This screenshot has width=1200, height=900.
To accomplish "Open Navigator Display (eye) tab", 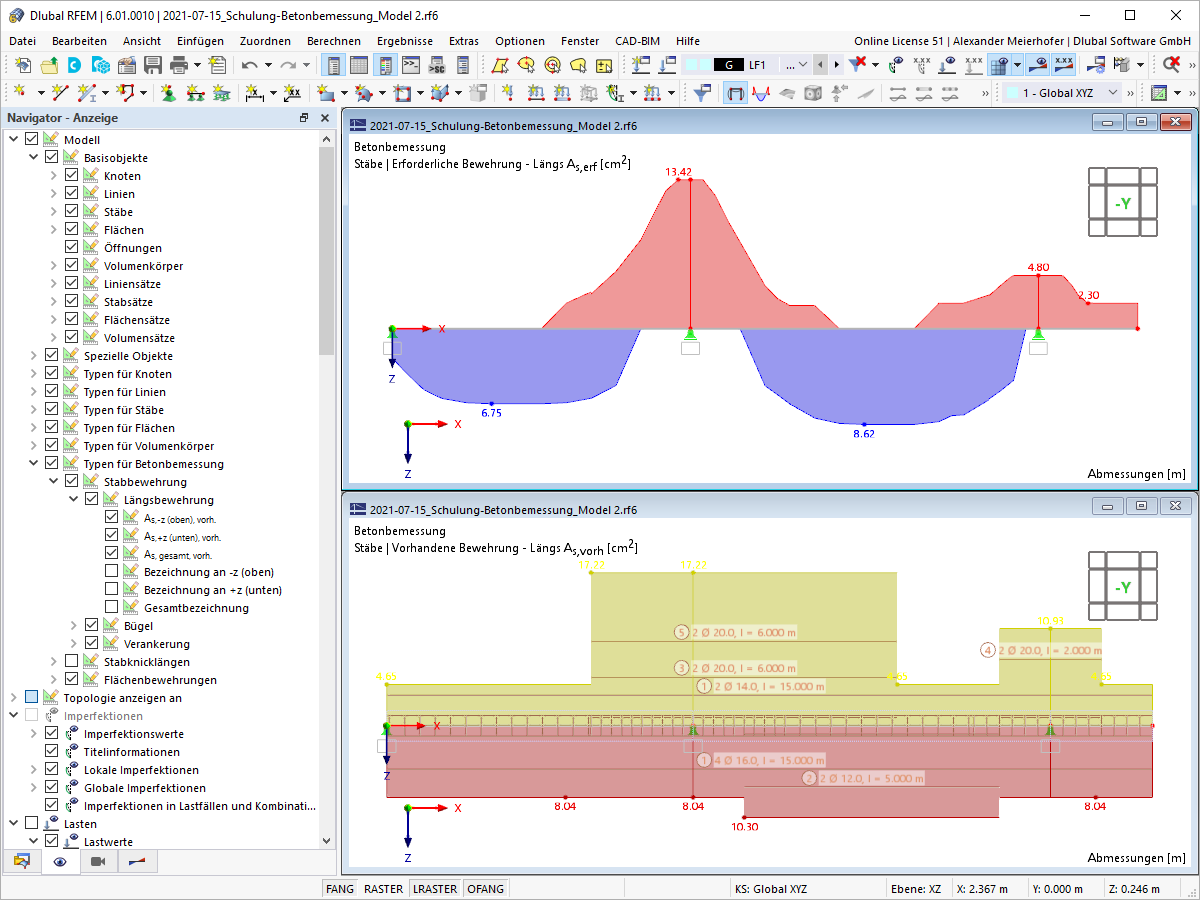I will 60,861.
